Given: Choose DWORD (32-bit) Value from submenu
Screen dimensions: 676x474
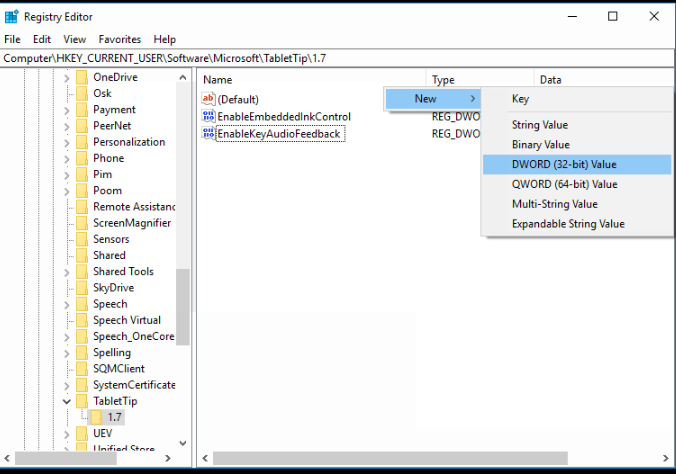Looking at the screenshot, I should tap(577, 164).
